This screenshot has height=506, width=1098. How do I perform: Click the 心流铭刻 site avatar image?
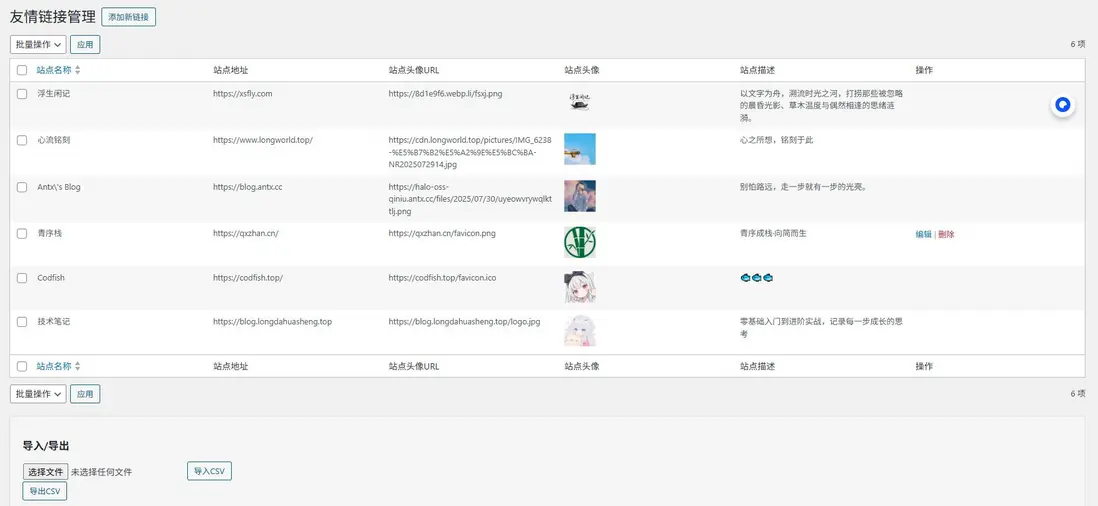(580, 149)
